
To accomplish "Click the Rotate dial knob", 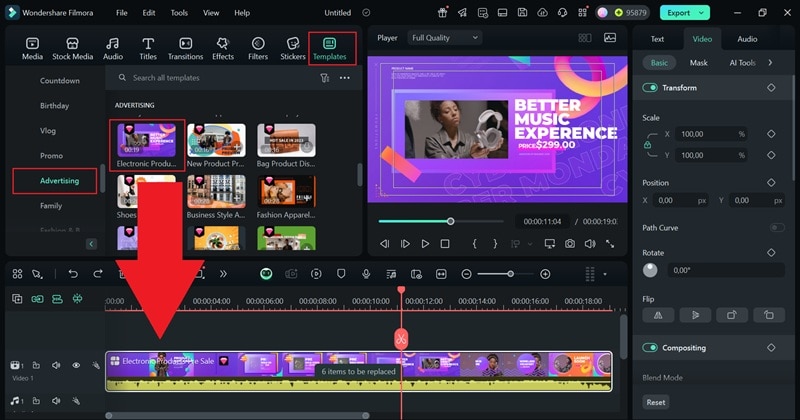I will (650, 270).
